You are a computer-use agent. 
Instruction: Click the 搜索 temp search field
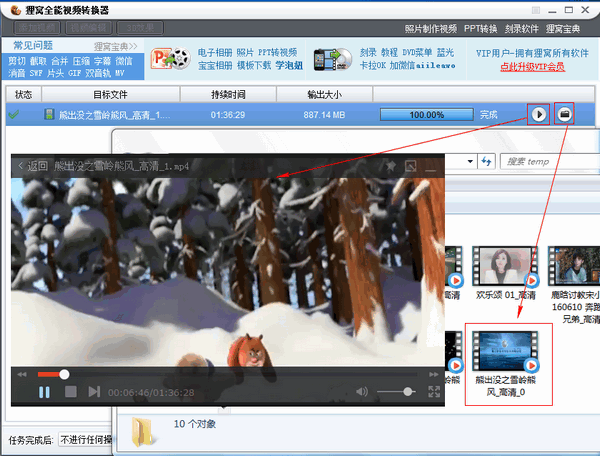pyautogui.click(x=550, y=161)
